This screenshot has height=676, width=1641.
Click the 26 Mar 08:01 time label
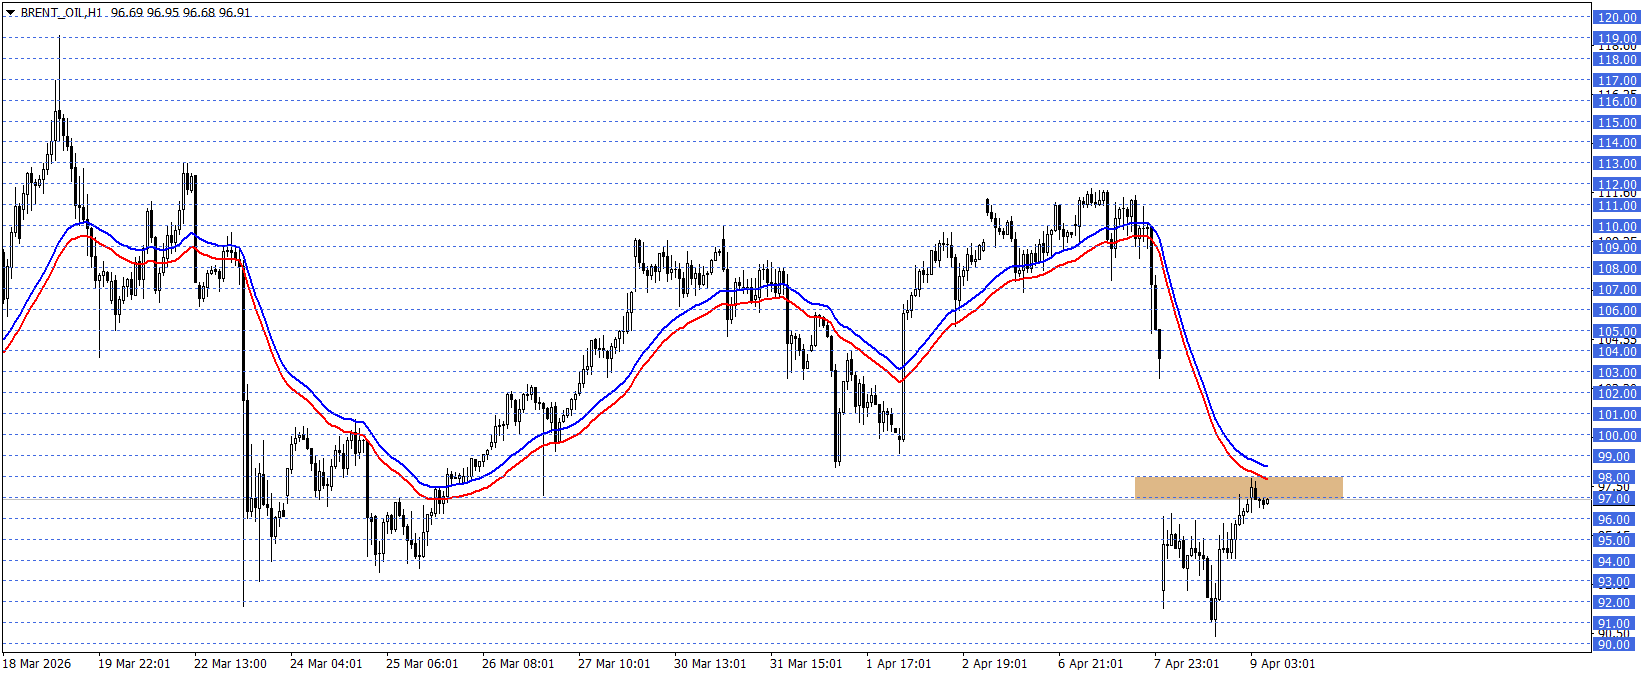pyautogui.click(x=518, y=664)
